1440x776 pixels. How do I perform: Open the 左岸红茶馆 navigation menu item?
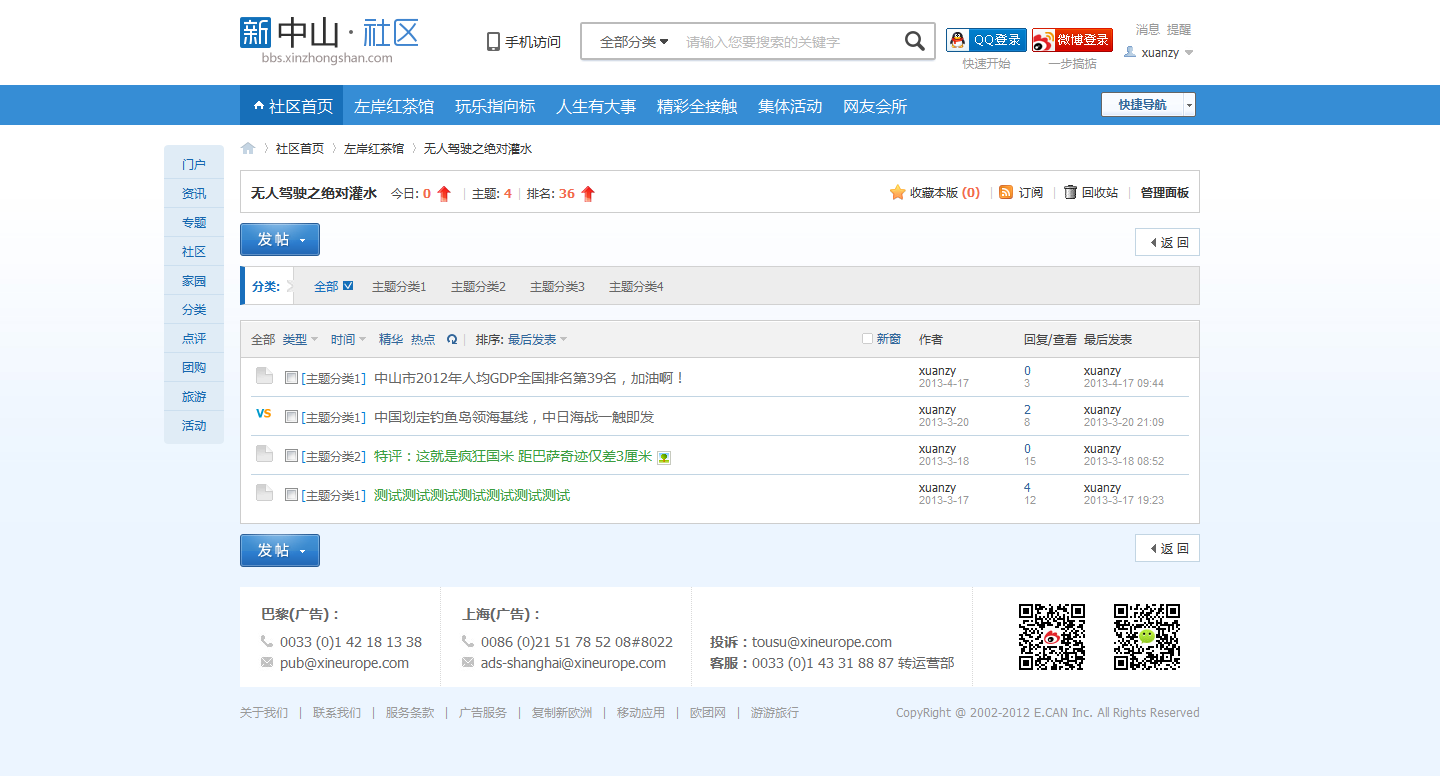(394, 105)
